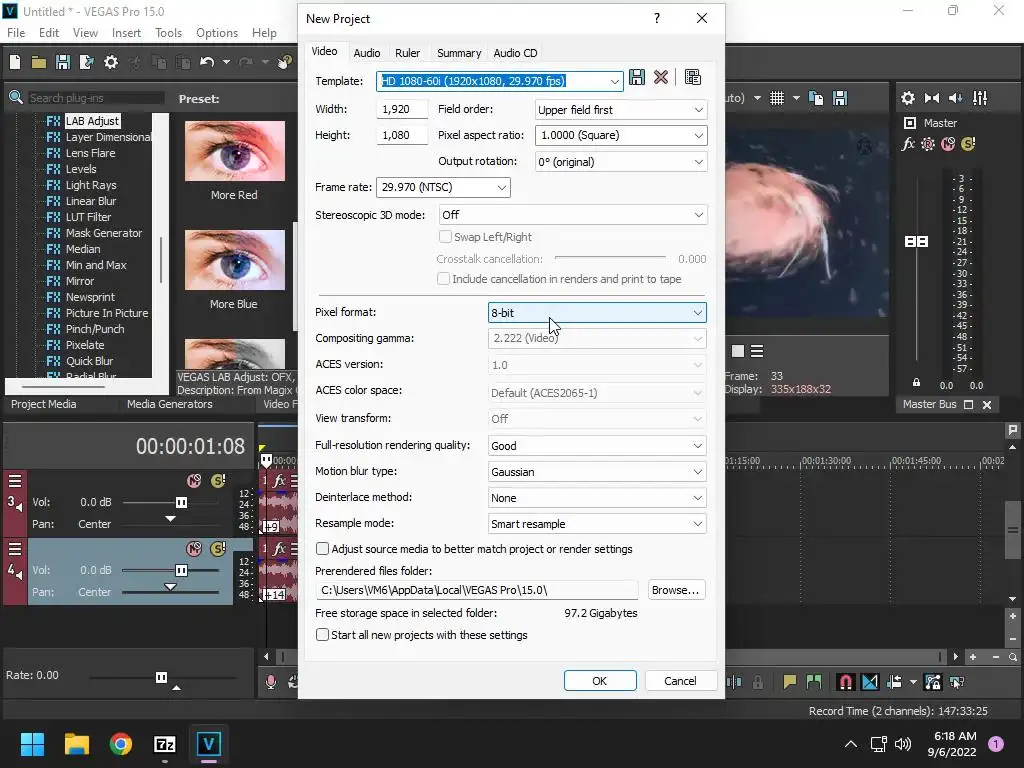Open the Deinterlace method dropdown

(x=597, y=498)
